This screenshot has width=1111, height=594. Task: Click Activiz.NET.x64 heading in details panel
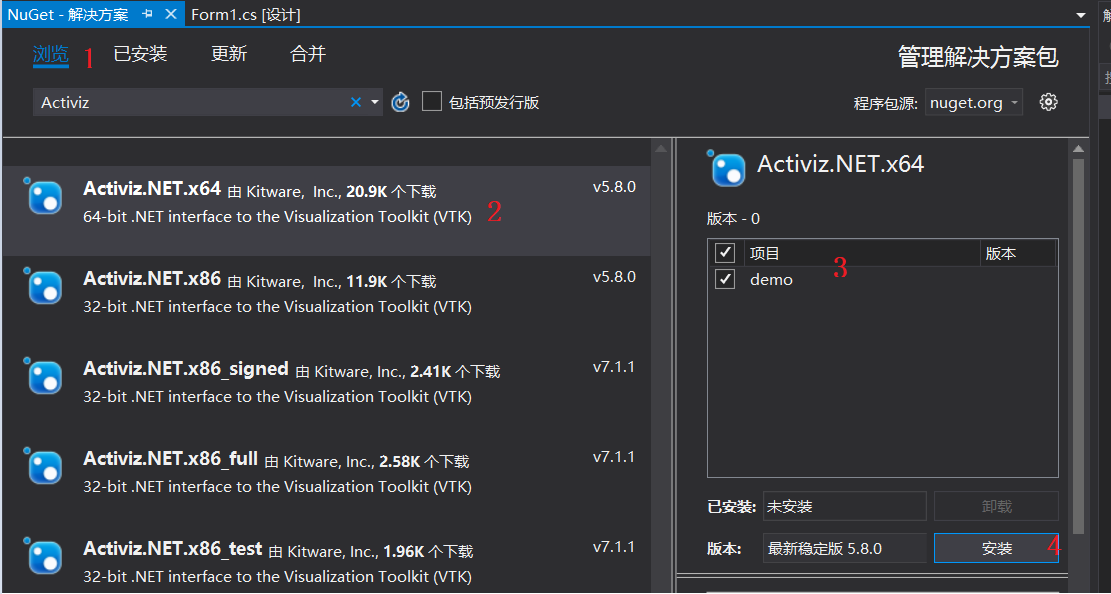pyautogui.click(x=840, y=164)
